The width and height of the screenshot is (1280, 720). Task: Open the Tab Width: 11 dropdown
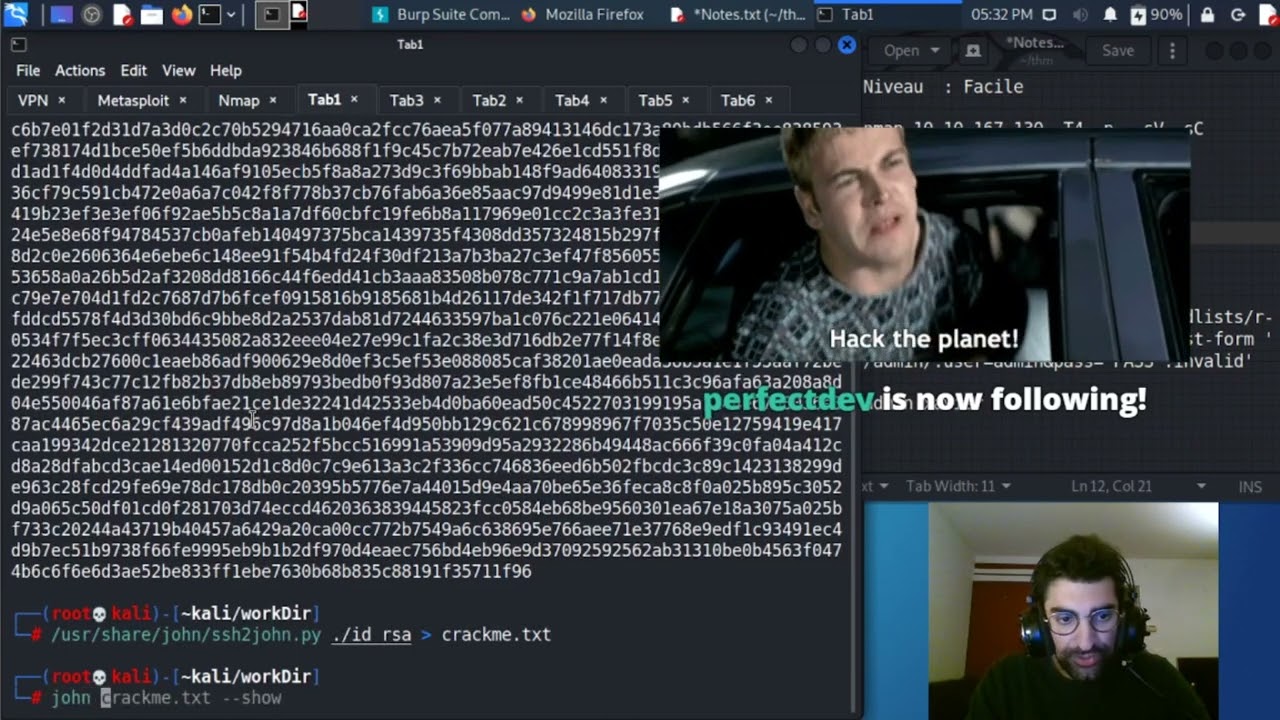coord(958,486)
